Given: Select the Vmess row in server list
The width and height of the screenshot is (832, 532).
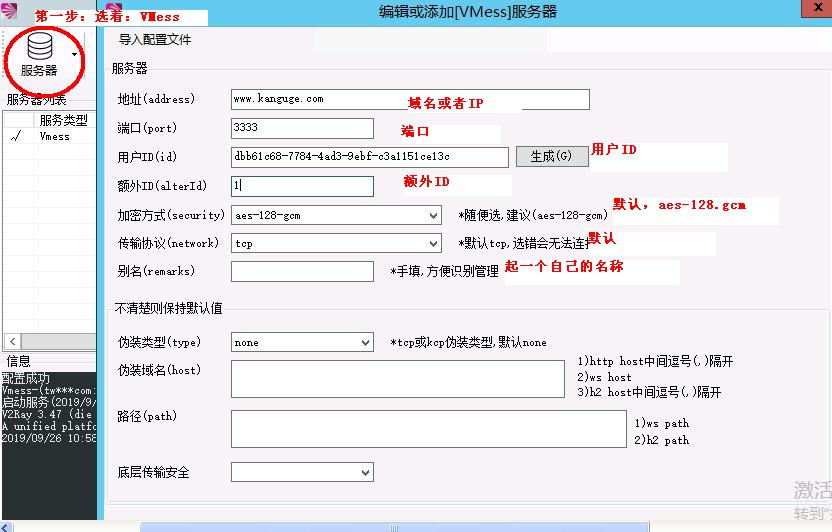Looking at the screenshot, I should [55, 137].
